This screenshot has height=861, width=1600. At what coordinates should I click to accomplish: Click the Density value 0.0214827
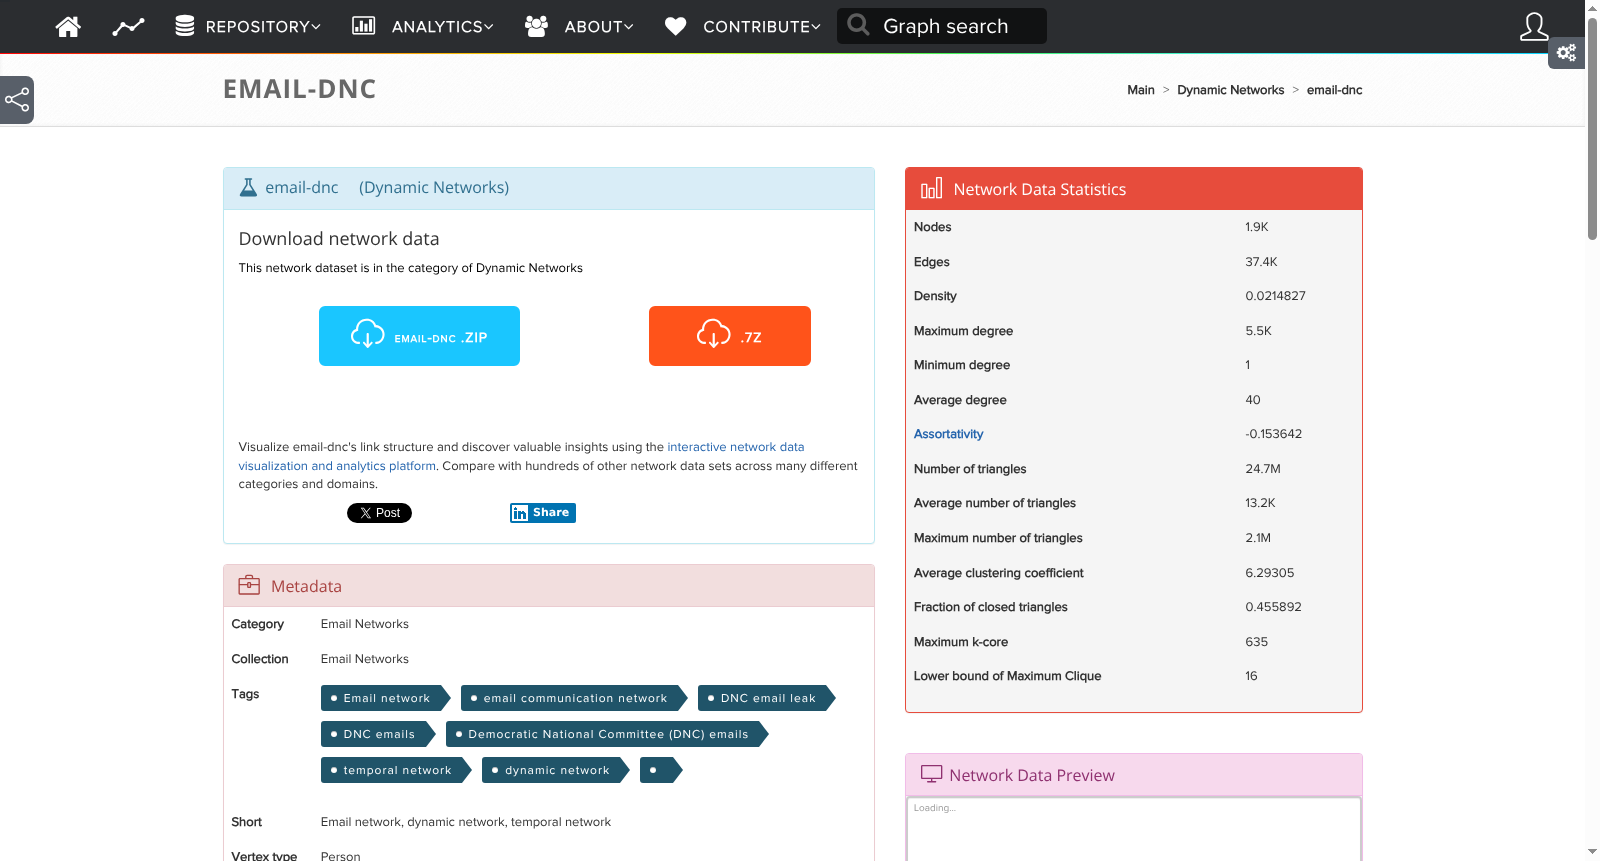1275,296
